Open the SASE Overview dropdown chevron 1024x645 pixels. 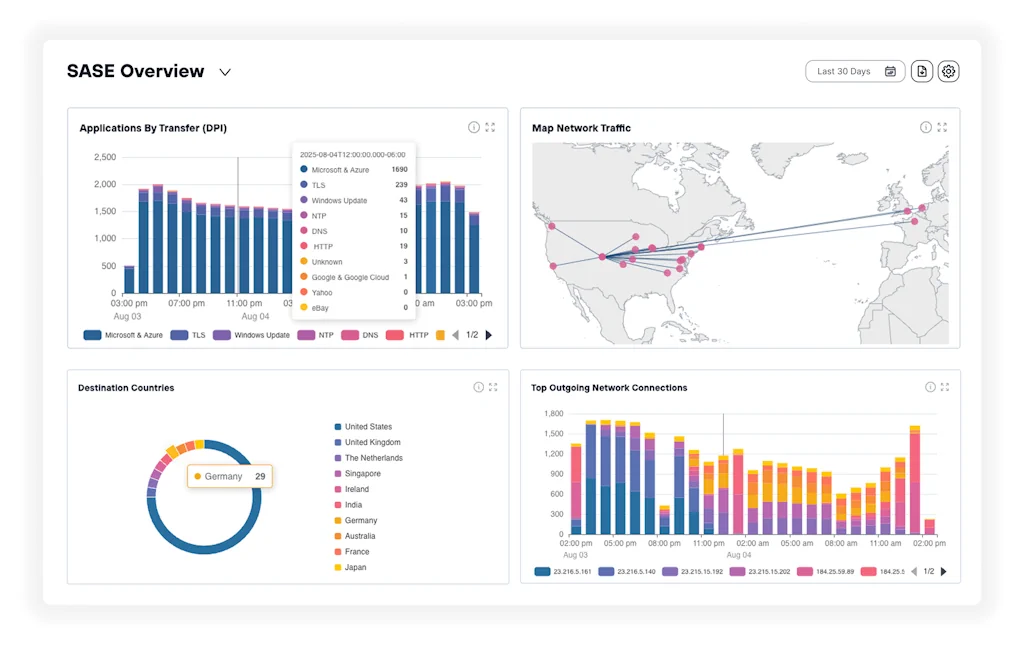pos(225,72)
